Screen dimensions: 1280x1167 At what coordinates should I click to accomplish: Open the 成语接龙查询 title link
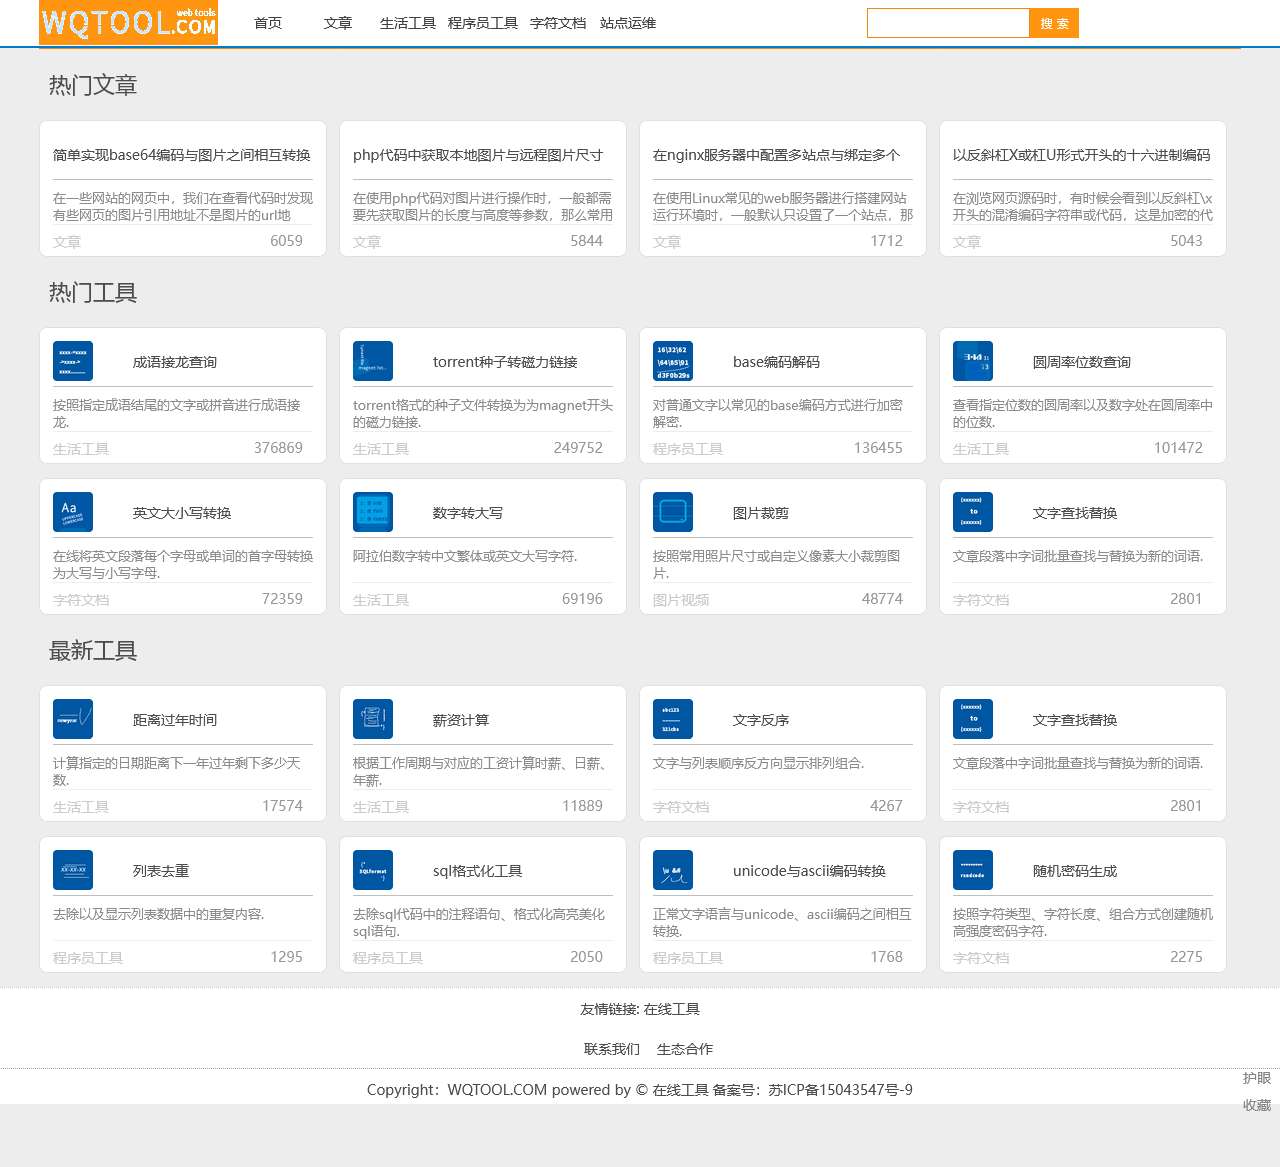[175, 362]
